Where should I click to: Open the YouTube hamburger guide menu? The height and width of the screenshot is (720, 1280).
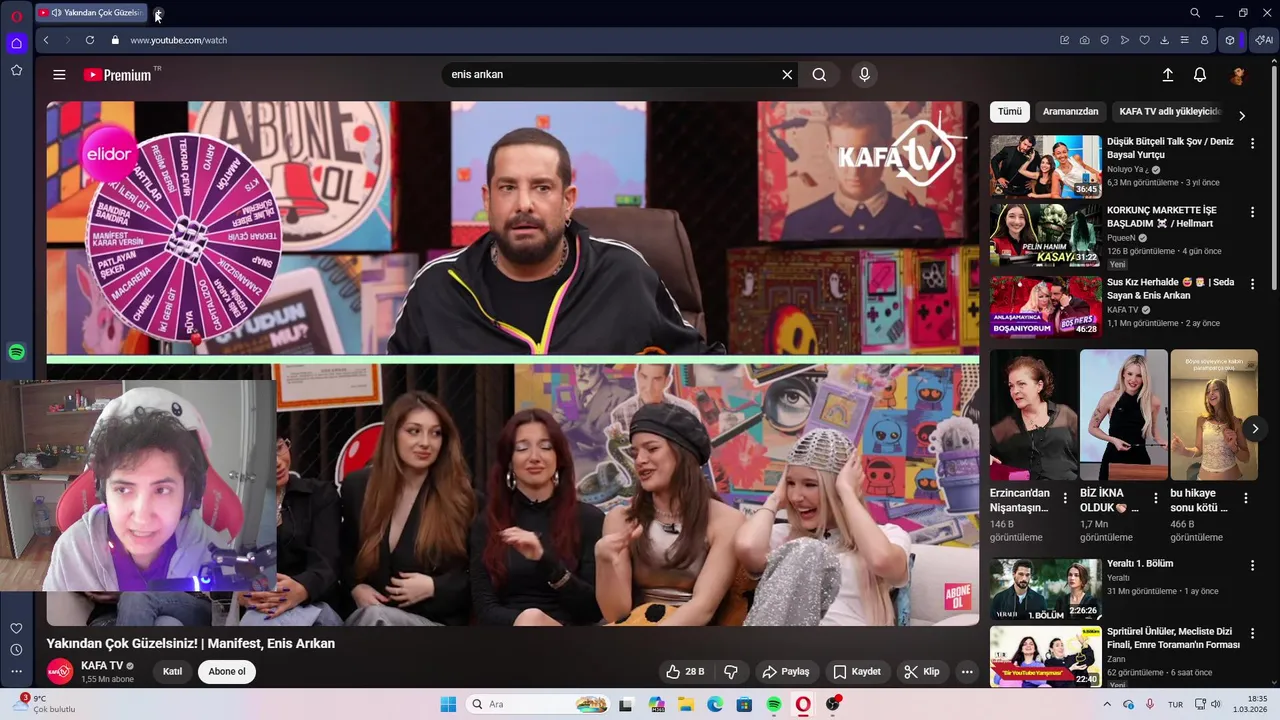click(59, 75)
